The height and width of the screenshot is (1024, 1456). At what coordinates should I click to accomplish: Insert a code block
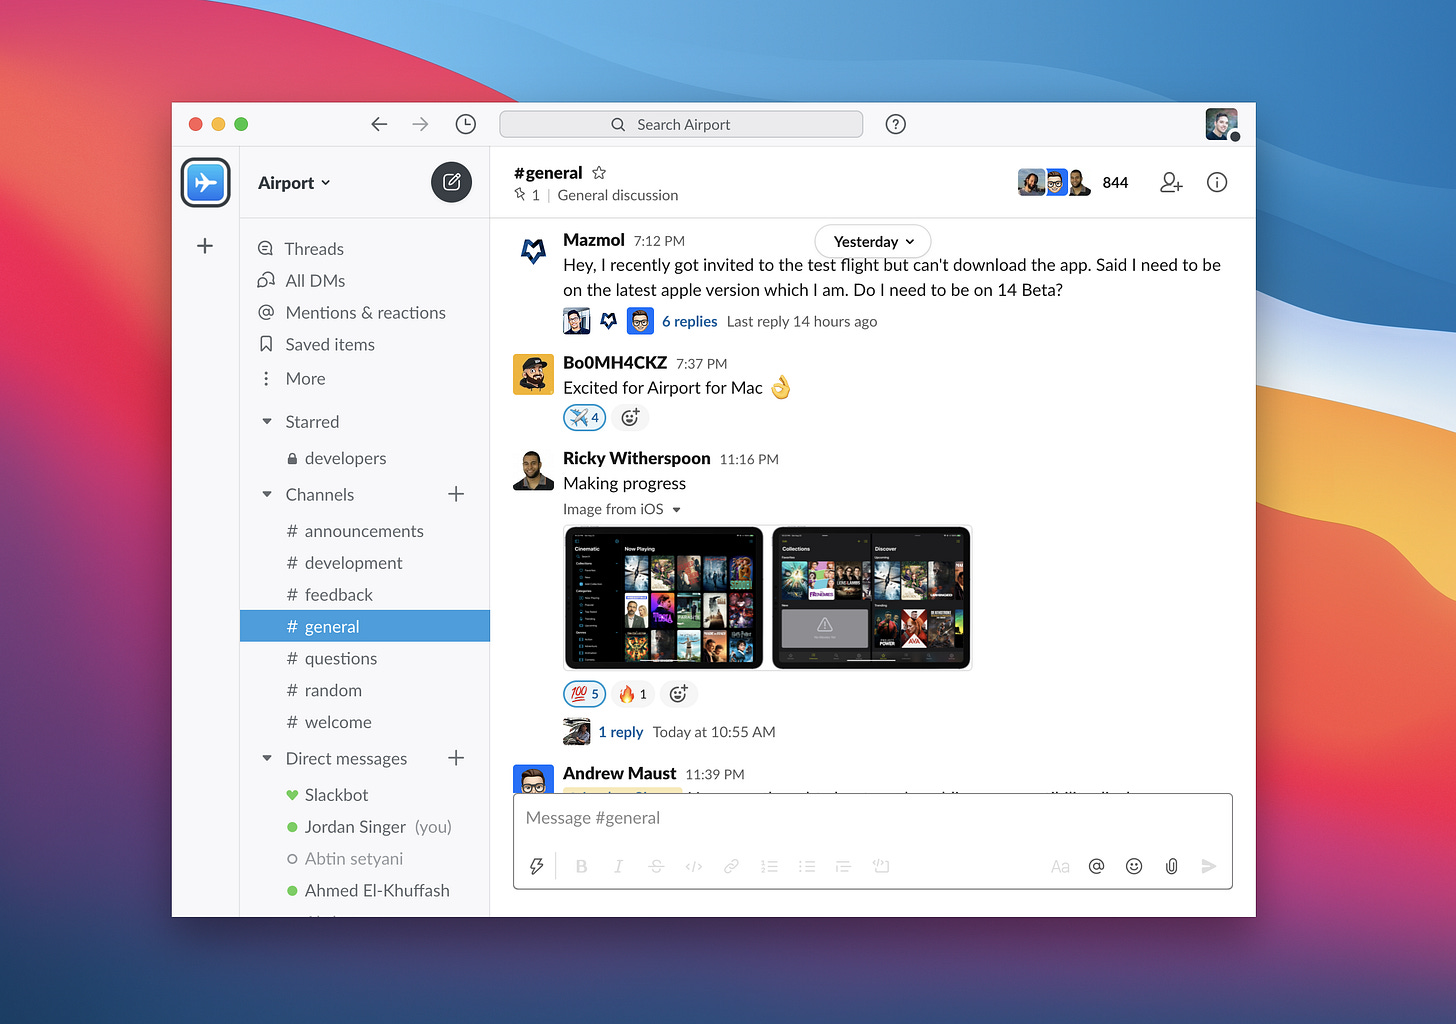[x=881, y=866]
